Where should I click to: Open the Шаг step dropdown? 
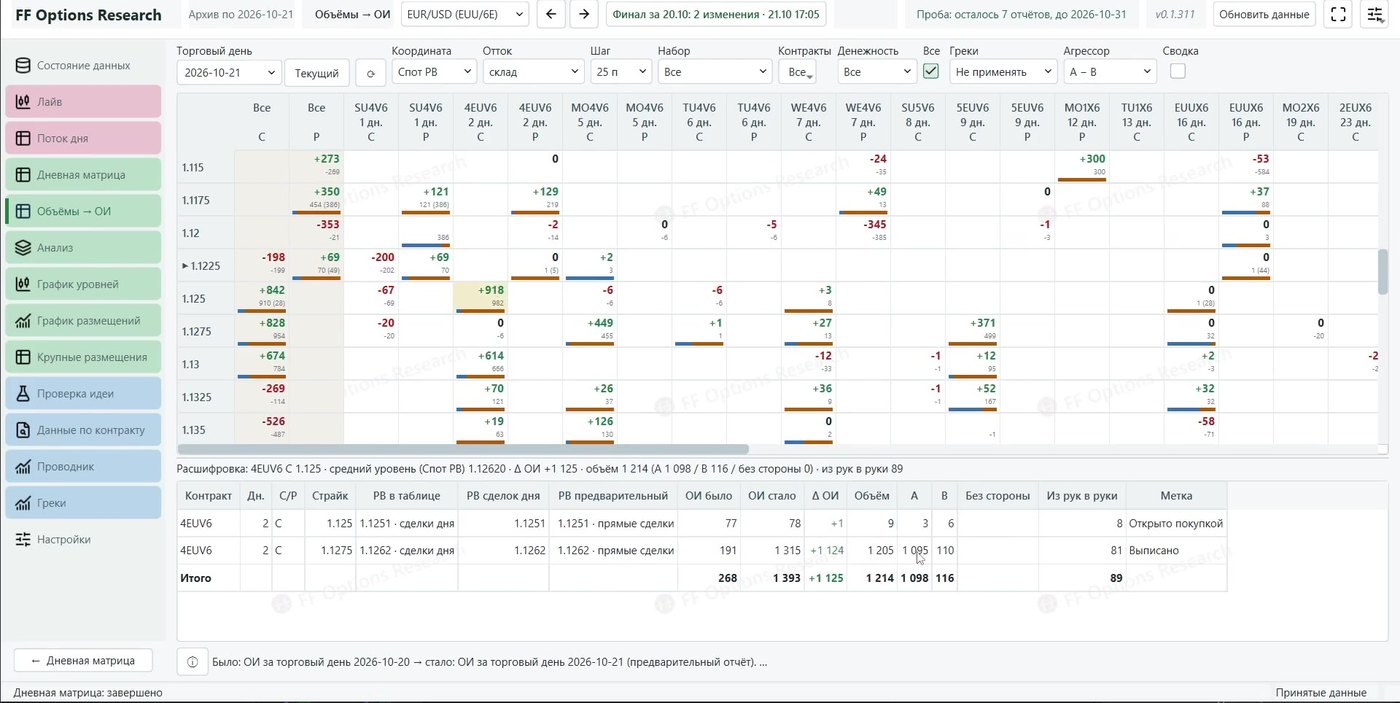tap(621, 72)
